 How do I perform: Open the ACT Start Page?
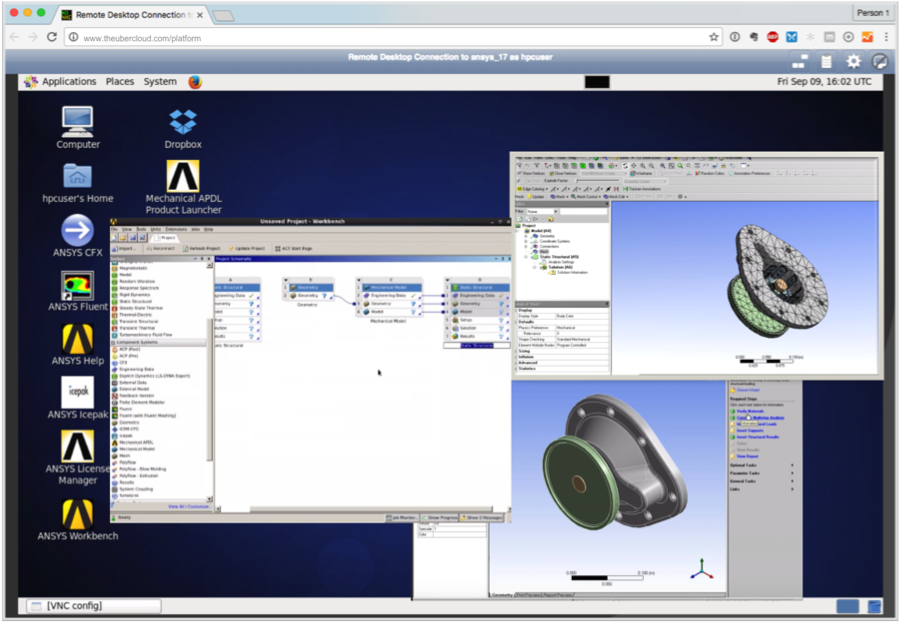292,248
